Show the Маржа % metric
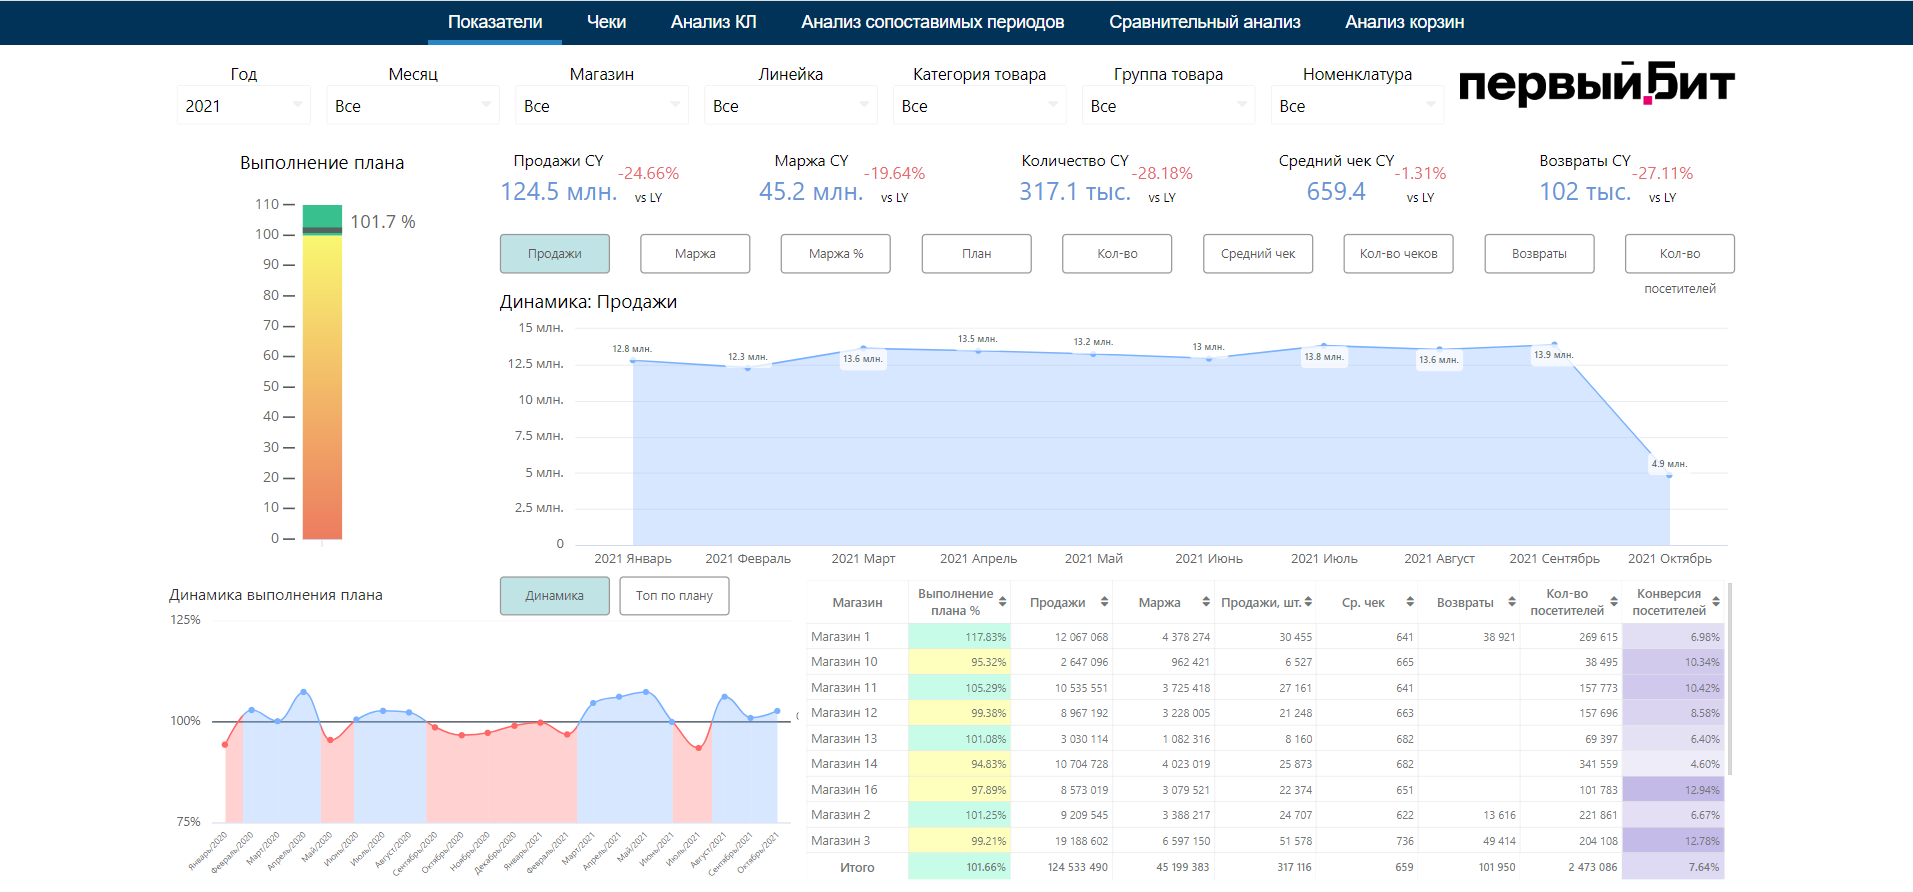 coord(836,253)
